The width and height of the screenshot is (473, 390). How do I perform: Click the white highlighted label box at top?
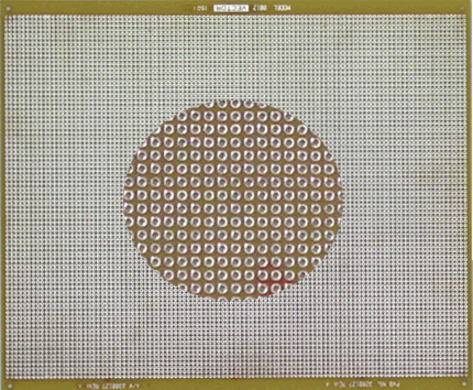(x=230, y=8)
